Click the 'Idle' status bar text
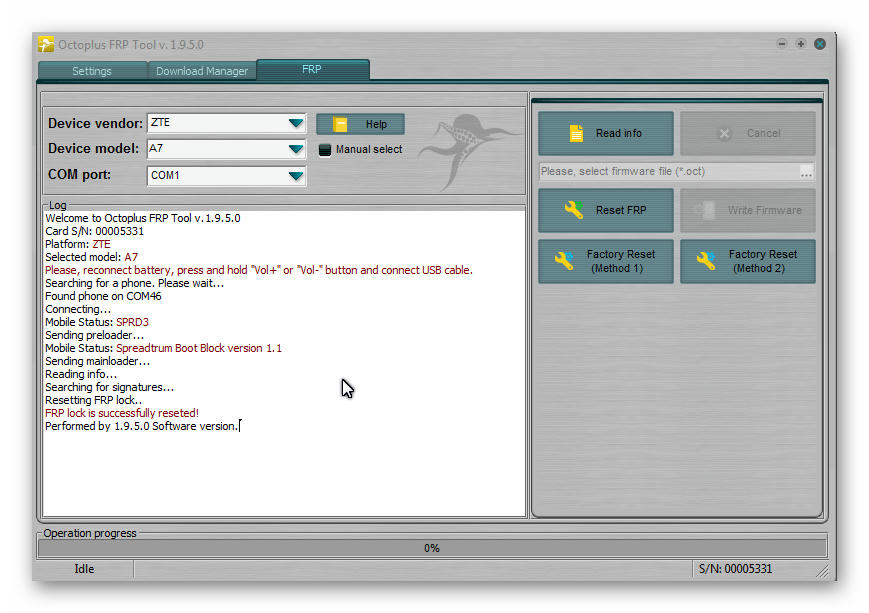The width and height of the screenshot is (869, 613). (84, 569)
